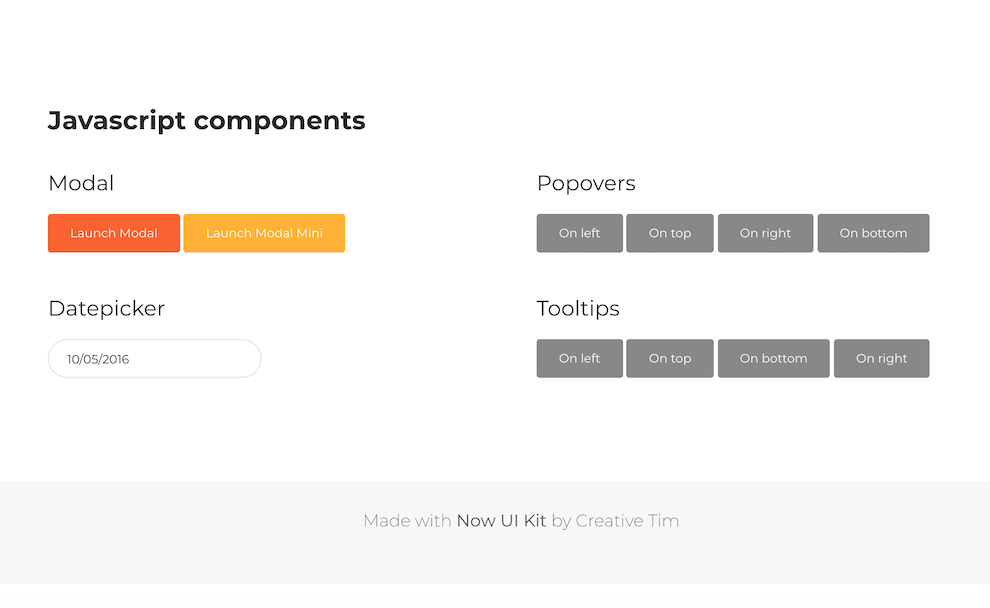Show the On top tooltip
This screenshot has height=608, width=990.
coord(669,358)
